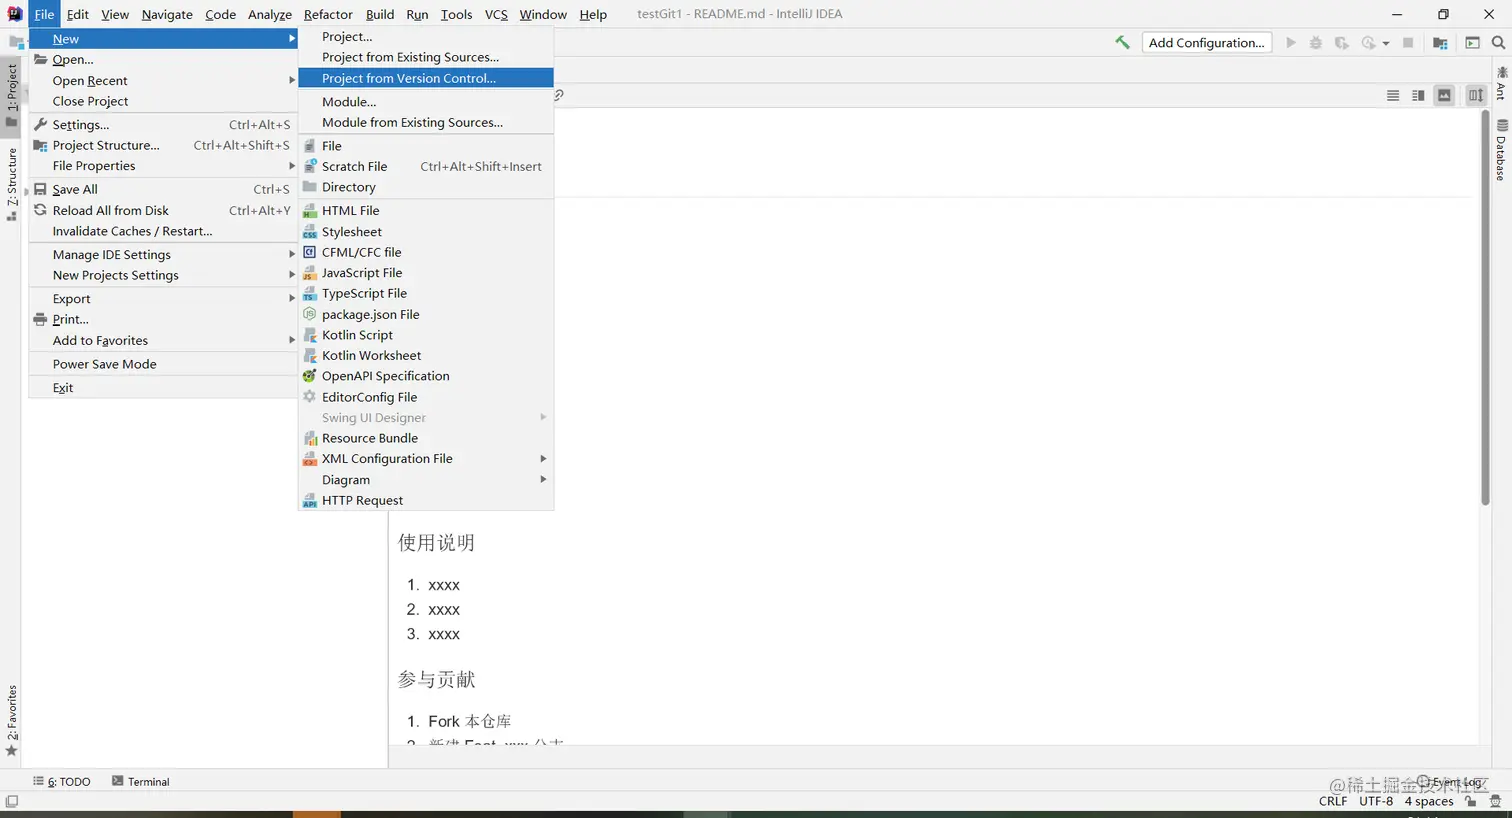
Task: Open the TODO tool window
Action: point(62,782)
